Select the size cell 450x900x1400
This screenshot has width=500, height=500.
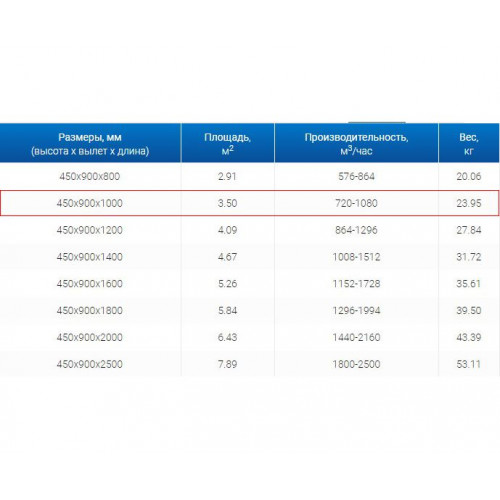(x=90, y=257)
